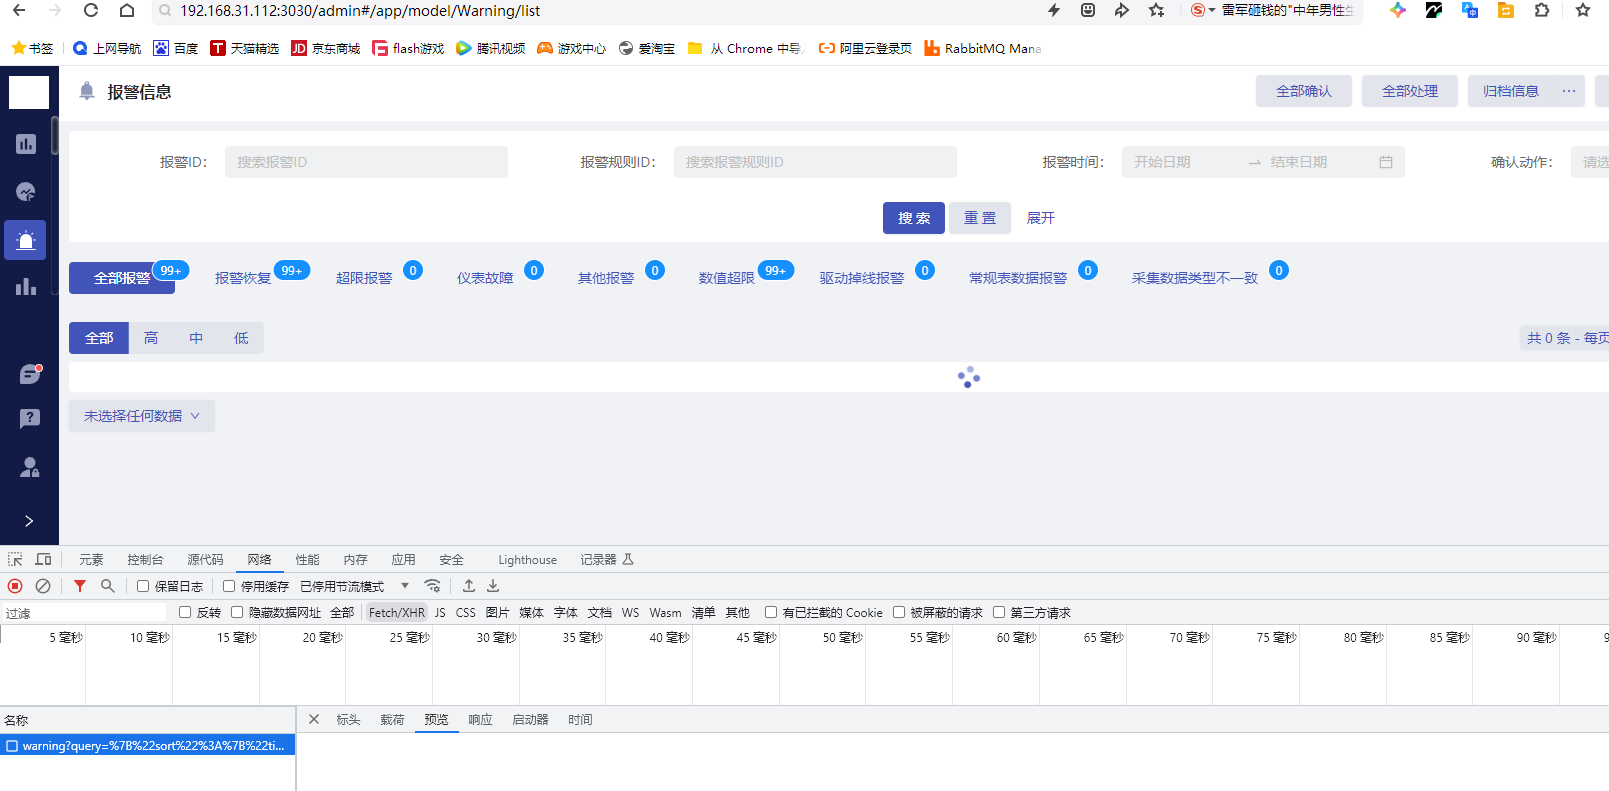Open the 未选择任何数据 dropdown

142,416
